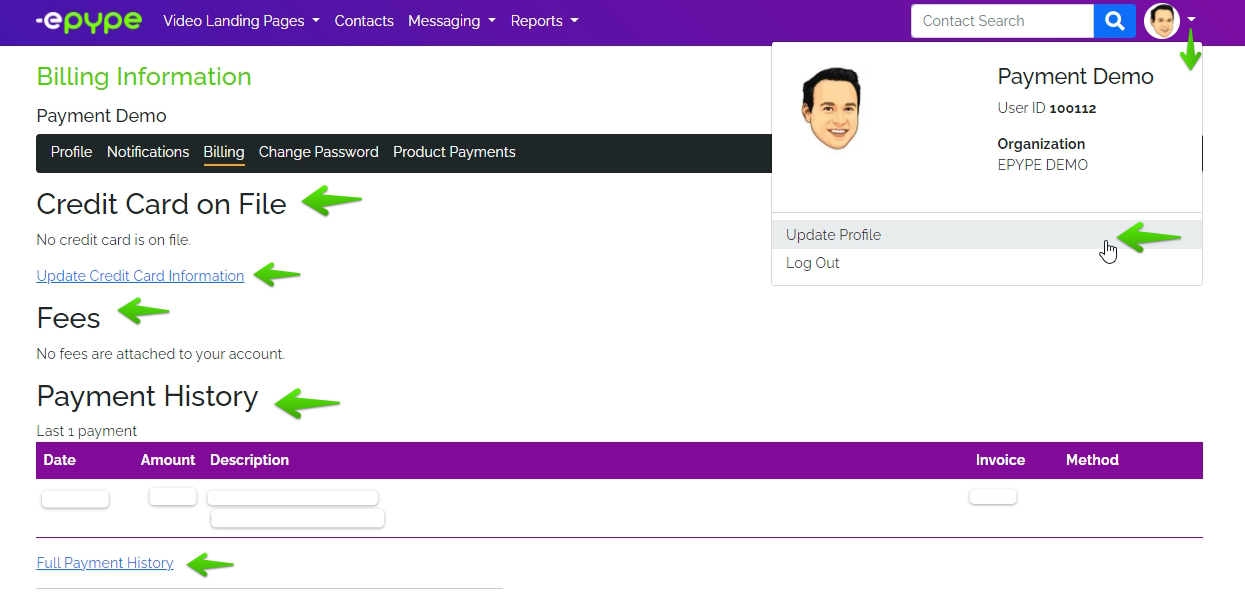Image resolution: width=1245 pixels, height=607 pixels.
Task: Click Update Credit Card Information link
Action: (x=140, y=276)
